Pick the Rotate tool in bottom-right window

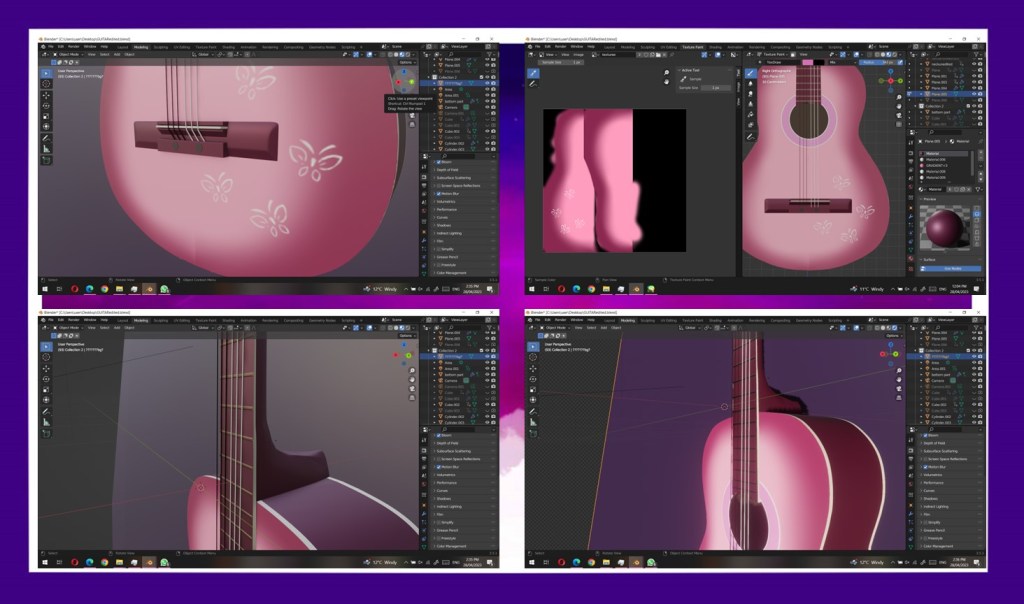532,381
